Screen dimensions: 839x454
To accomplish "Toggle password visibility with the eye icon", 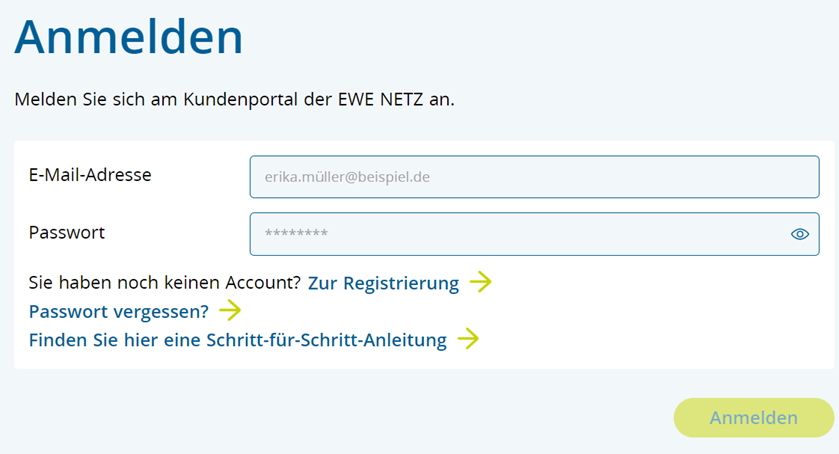I will pos(799,234).
